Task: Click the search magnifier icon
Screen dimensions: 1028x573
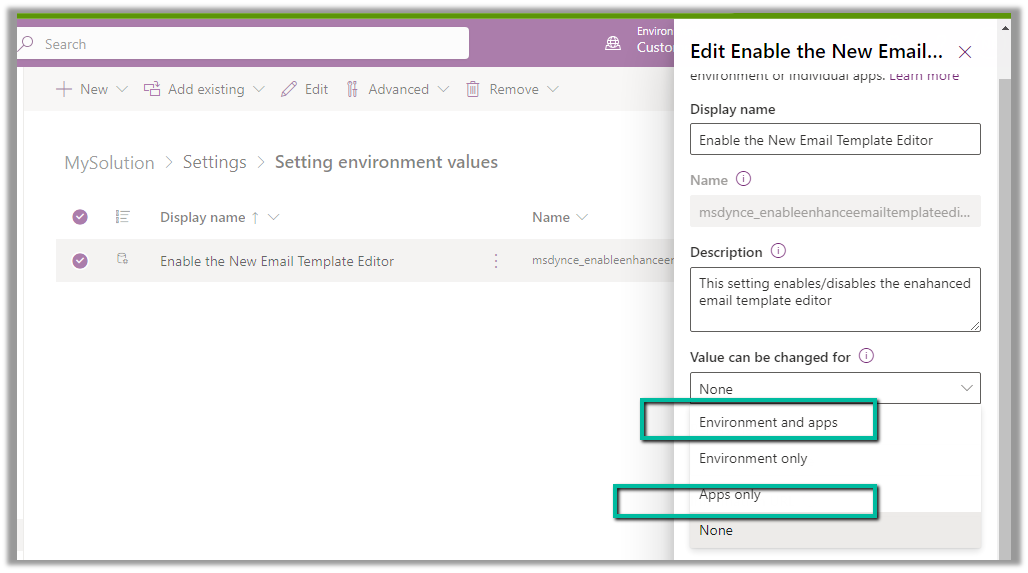Action: [27, 44]
